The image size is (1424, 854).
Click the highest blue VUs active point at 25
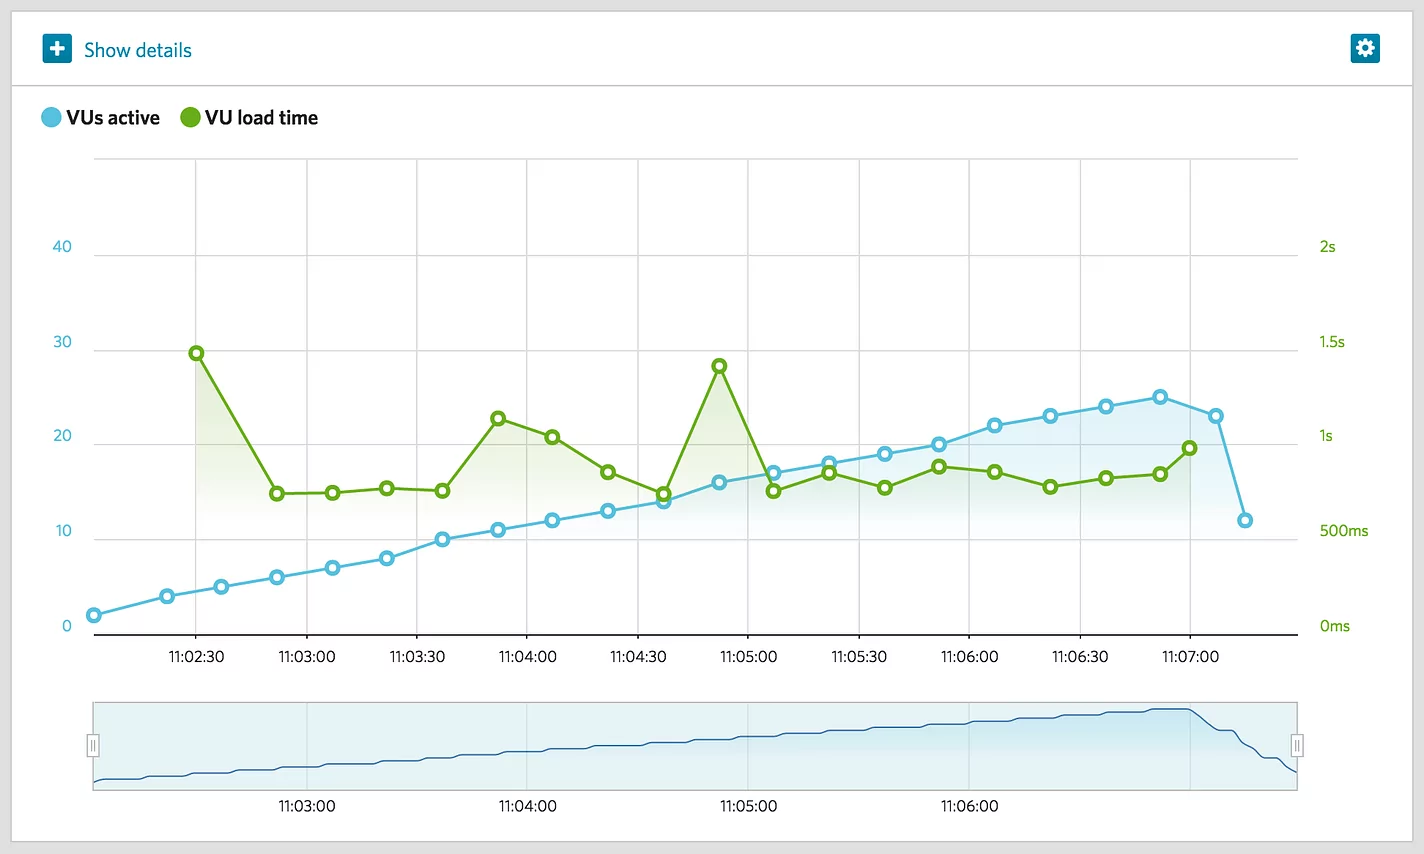pyautogui.click(x=1160, y=397)
